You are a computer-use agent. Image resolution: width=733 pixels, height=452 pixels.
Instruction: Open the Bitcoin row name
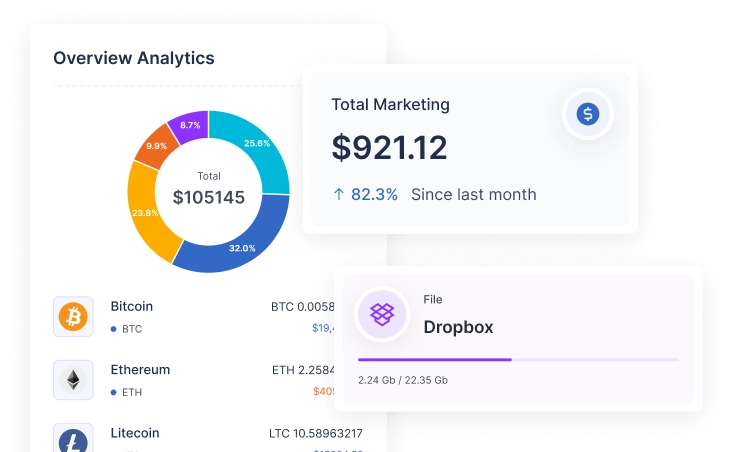(x=132, y=306)
